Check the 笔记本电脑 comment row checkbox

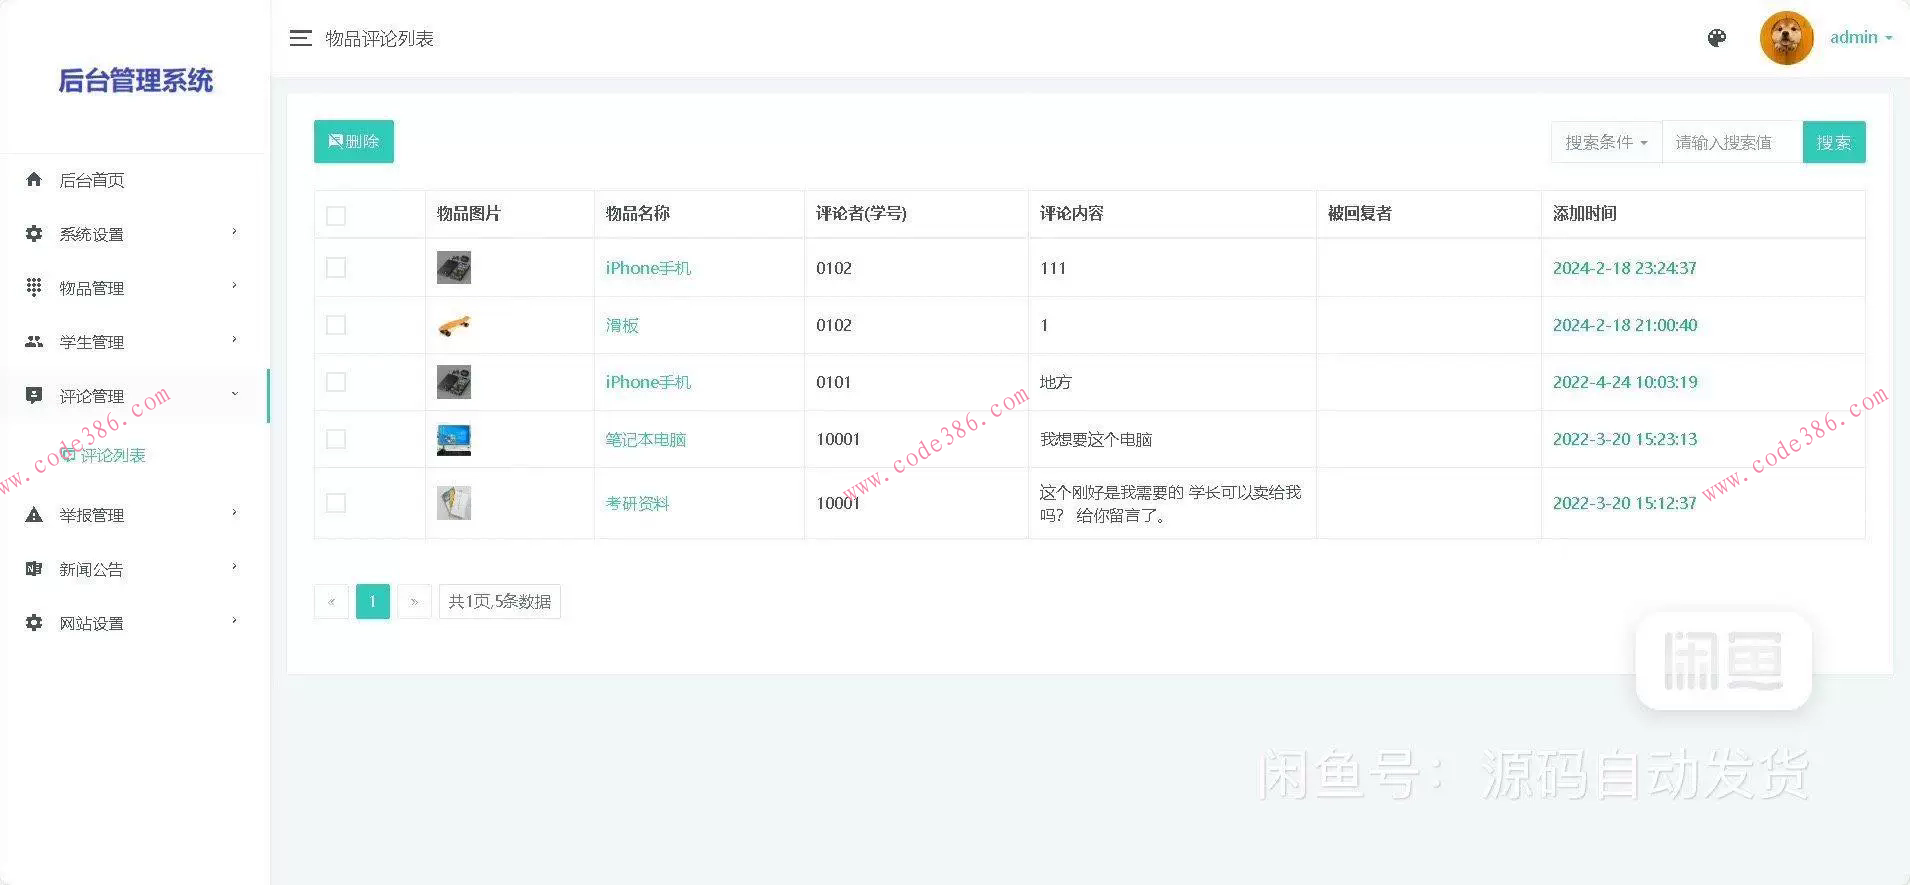(x=336, y=439)
